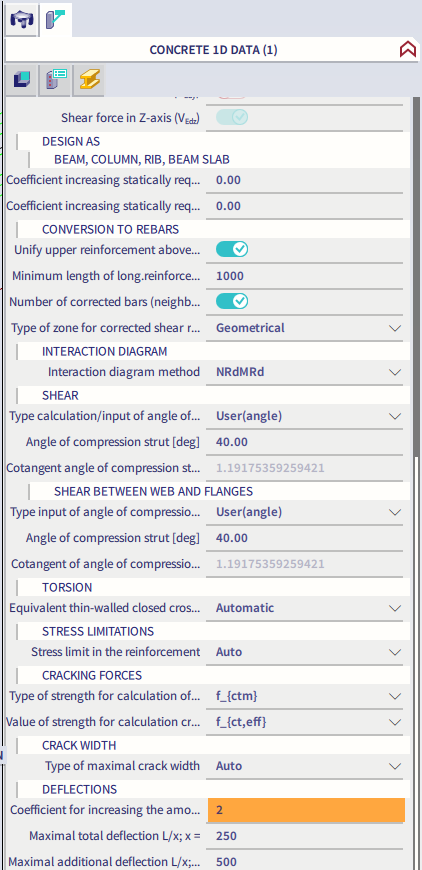Viewport: 422px width, 870px height.
Task: Collapse the DEFLECTIONS section header
Action: click(79, 789)
